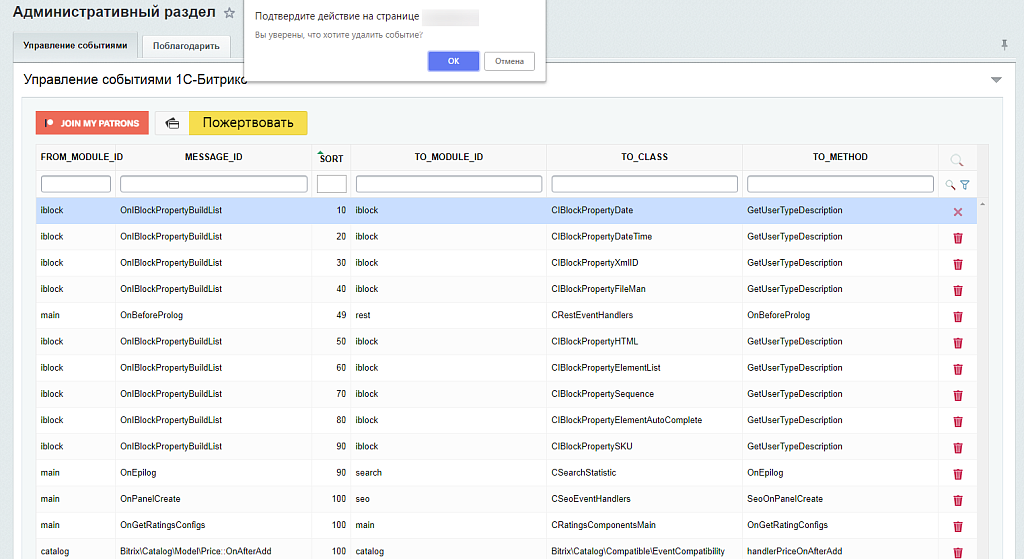Click the JOIN MY PATRONS button

[92, 123]
